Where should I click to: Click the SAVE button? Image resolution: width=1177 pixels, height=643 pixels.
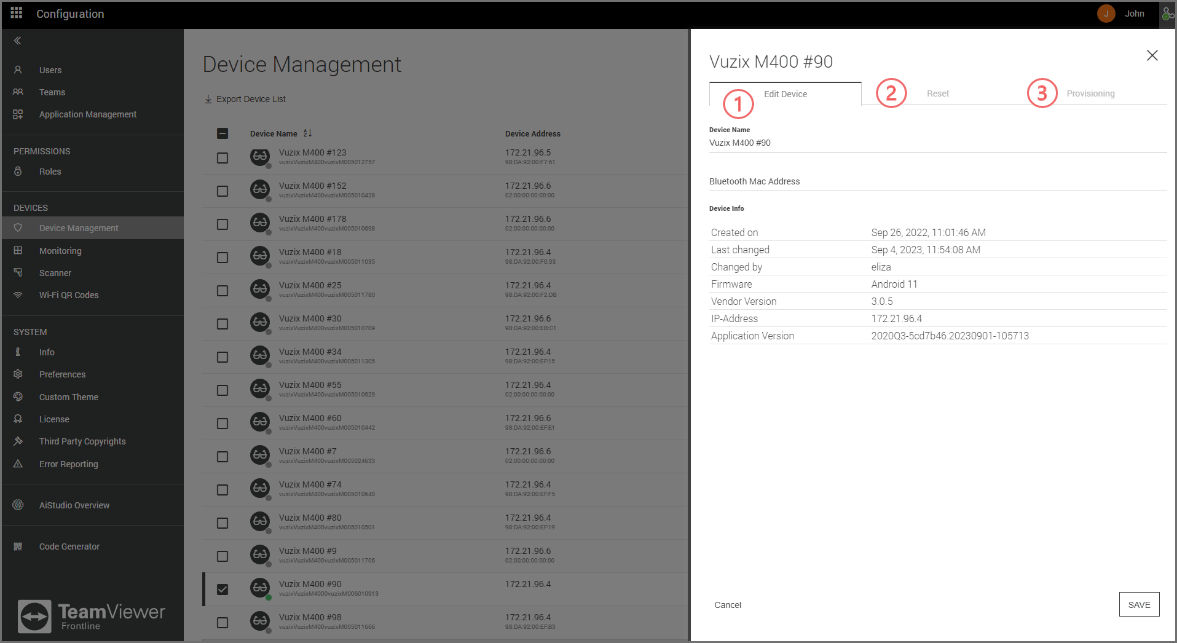click(1139, 605)
